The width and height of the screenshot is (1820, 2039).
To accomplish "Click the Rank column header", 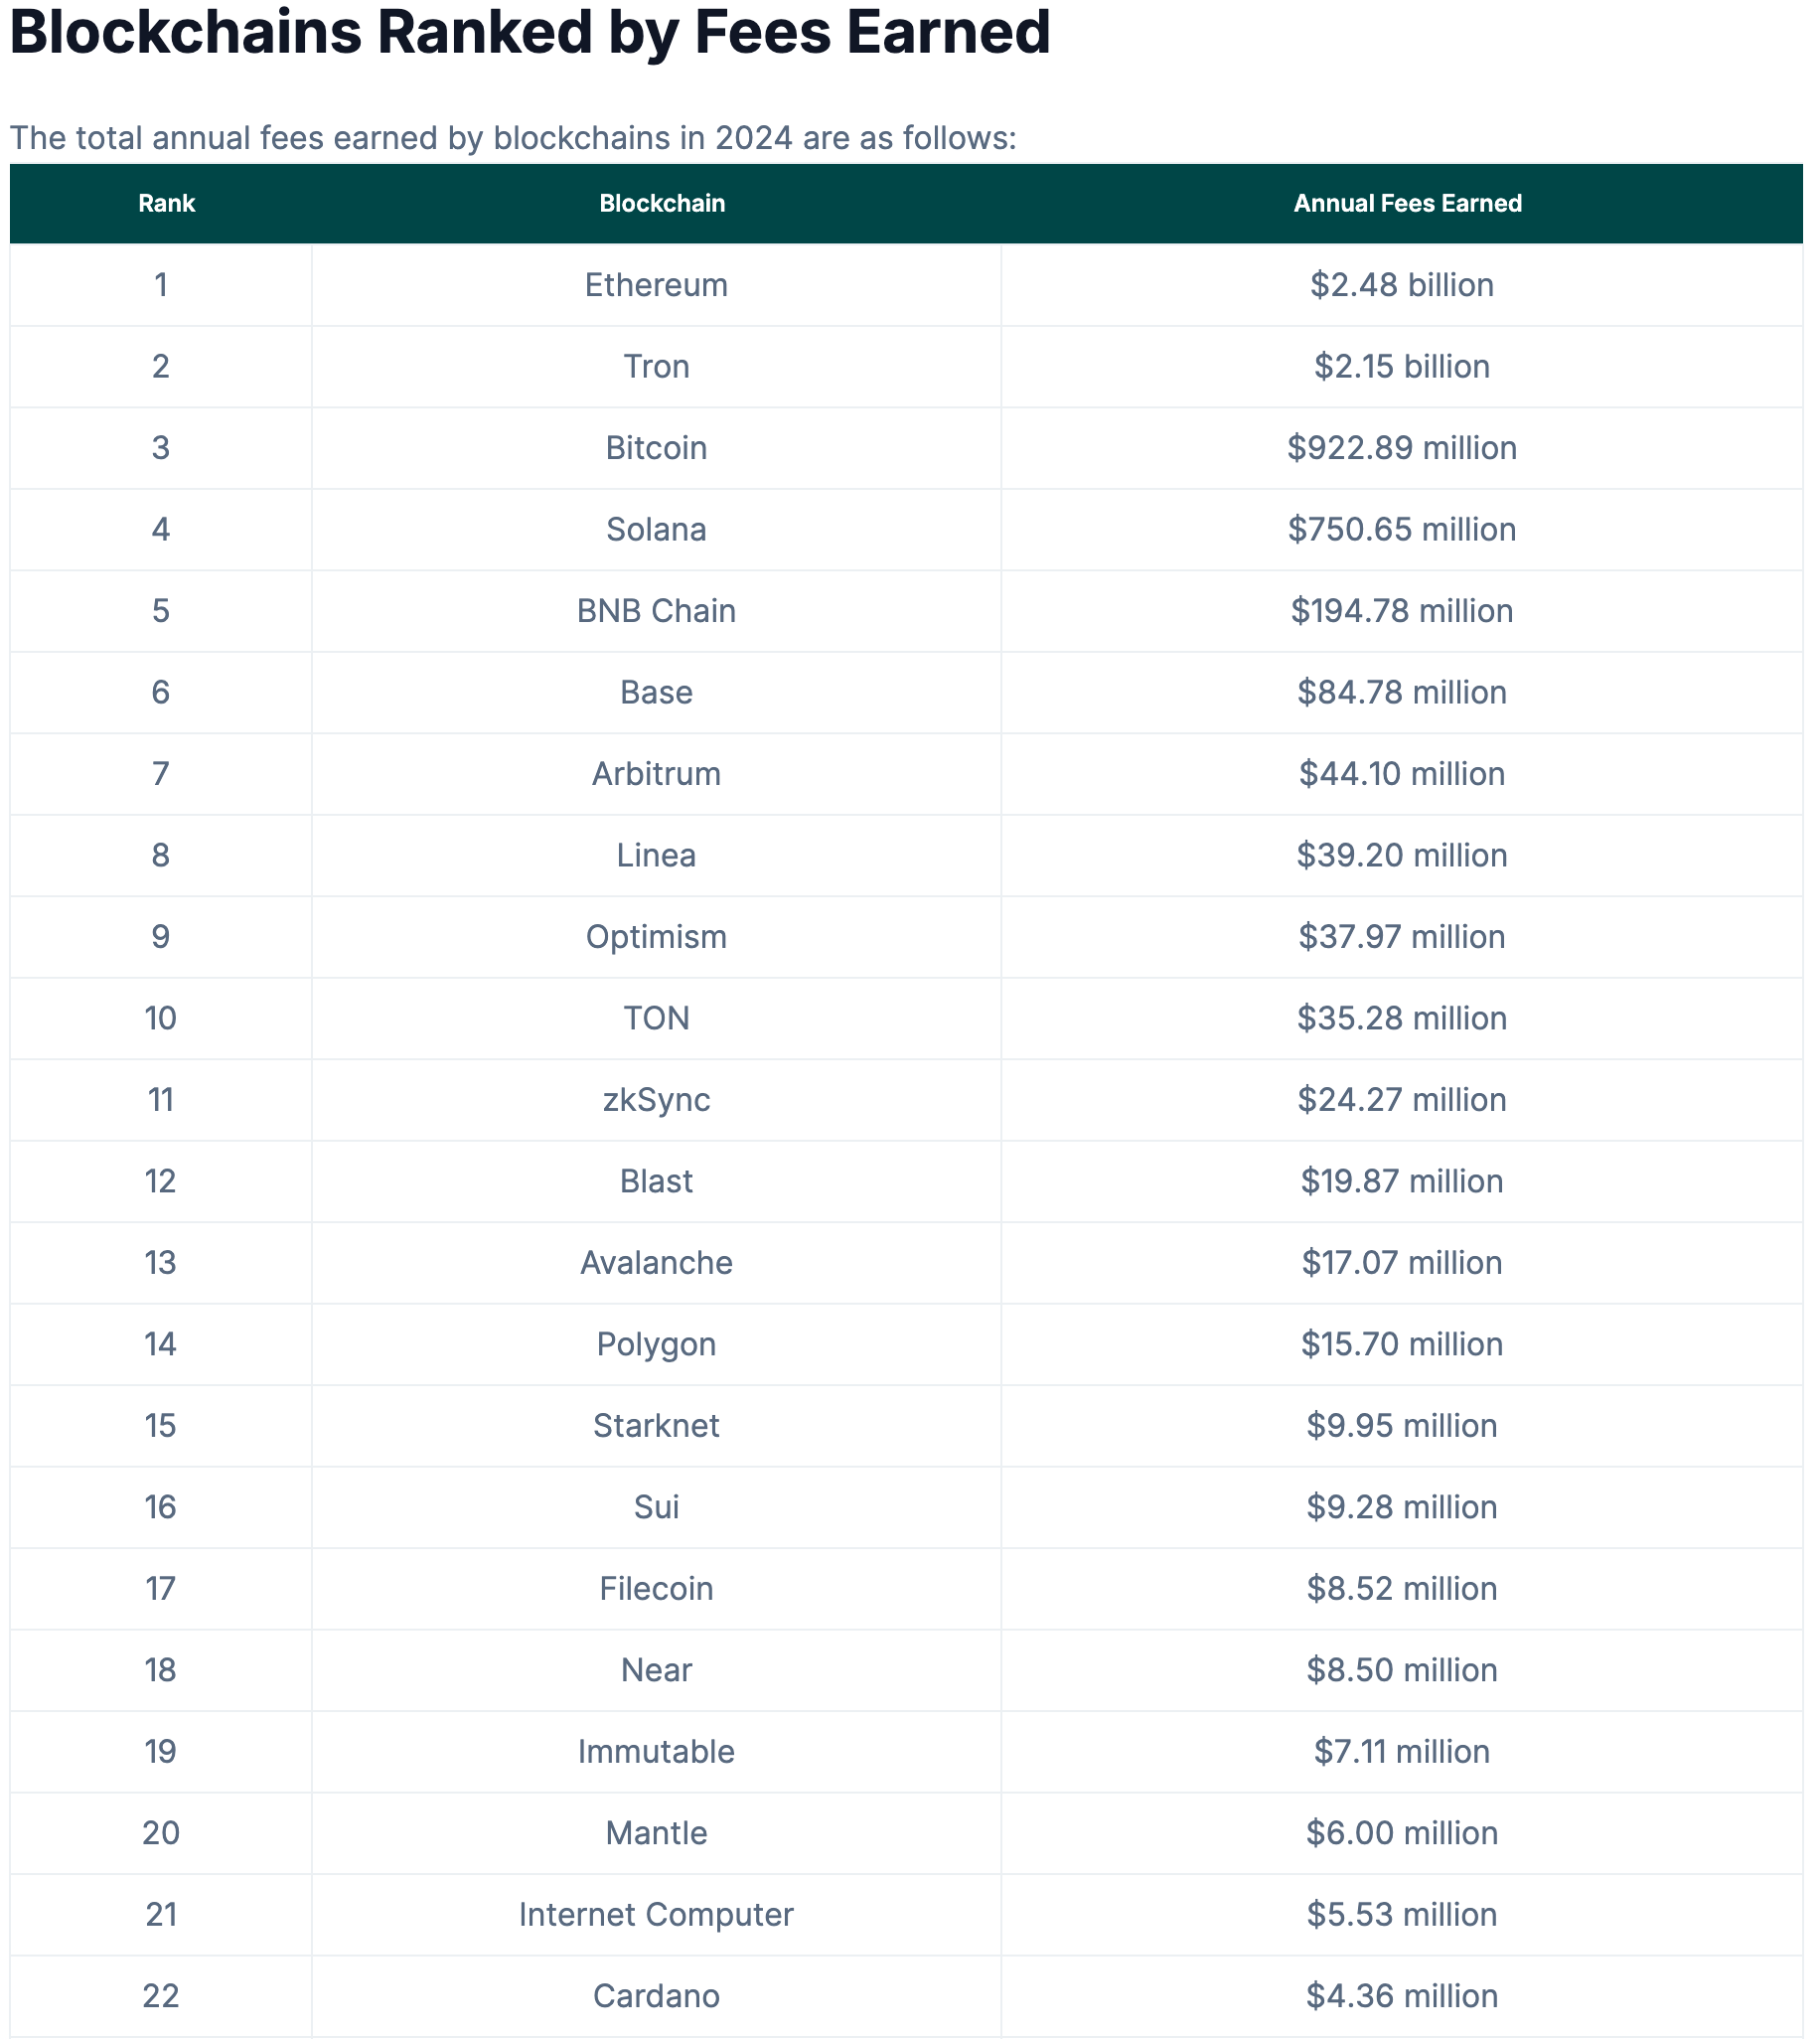I will [166, 203].
